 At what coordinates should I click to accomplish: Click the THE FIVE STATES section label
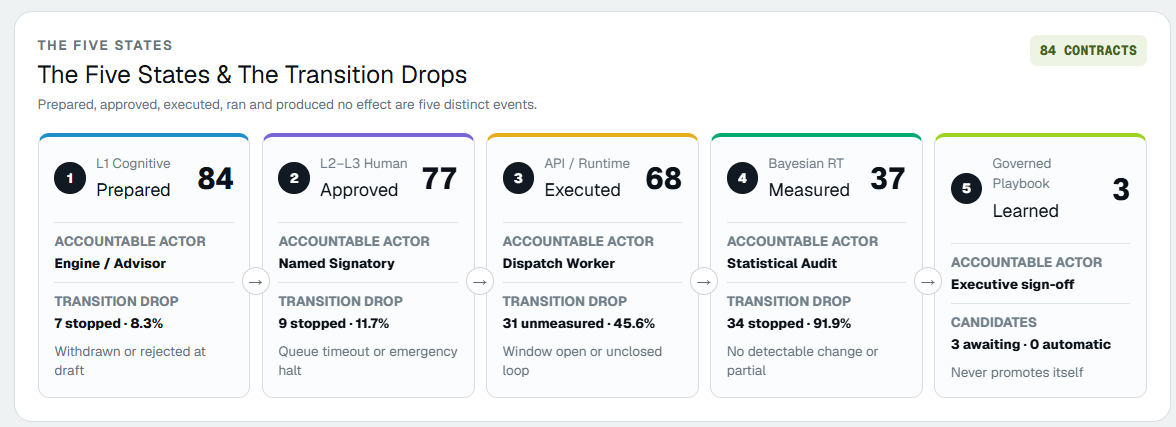105,45
